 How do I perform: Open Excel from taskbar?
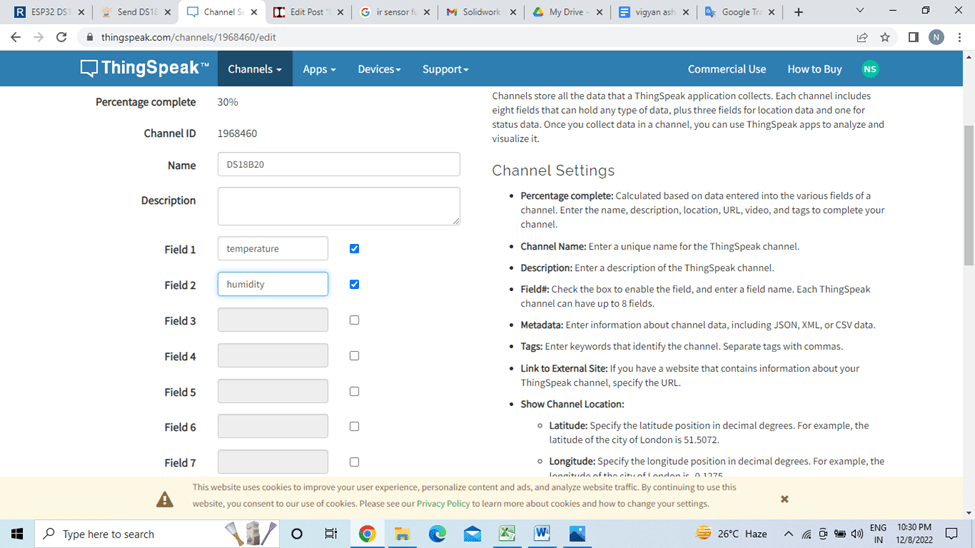[507, 534]
